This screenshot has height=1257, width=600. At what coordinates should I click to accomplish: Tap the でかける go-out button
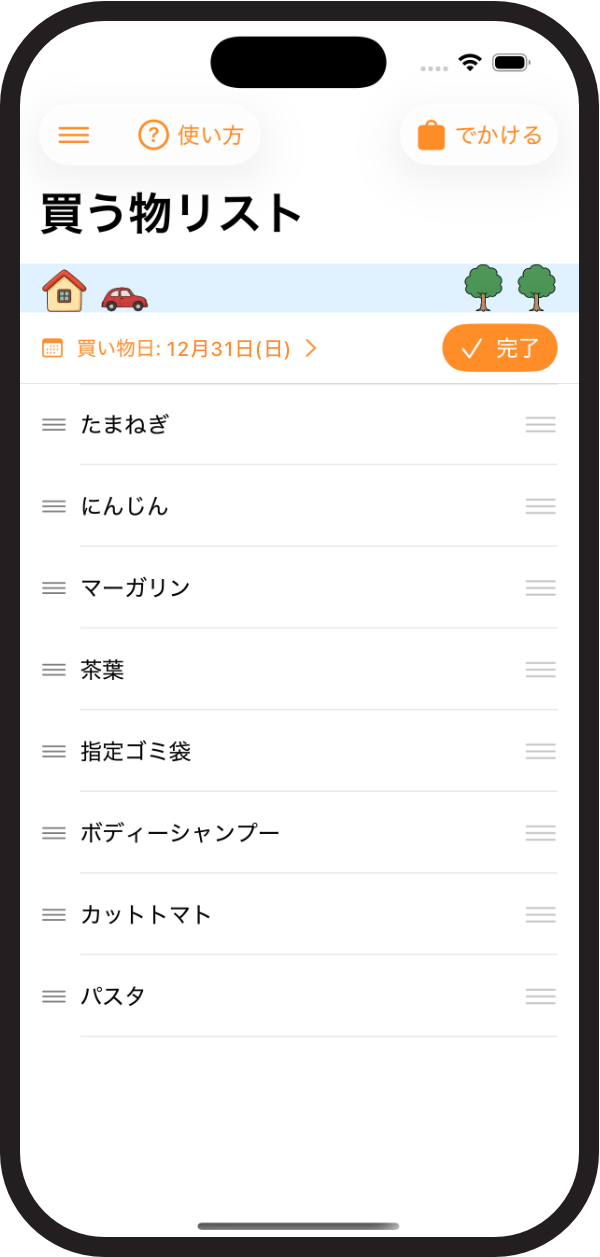click(x=479, y=135)
